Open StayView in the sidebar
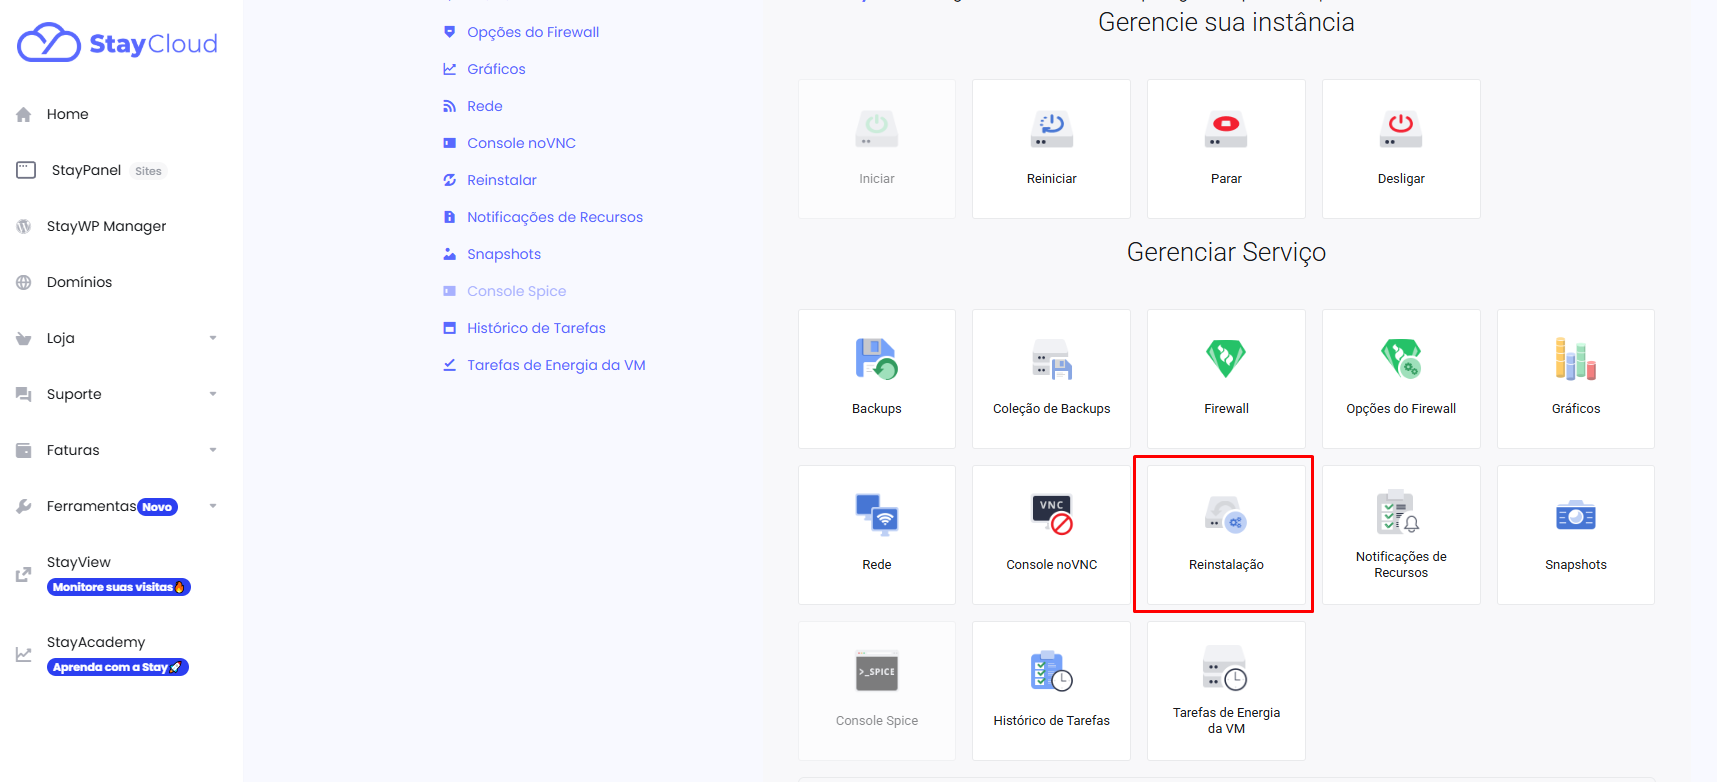Image resolution: width=1717 pixels, height=782 pixels. tap(79, 562)
